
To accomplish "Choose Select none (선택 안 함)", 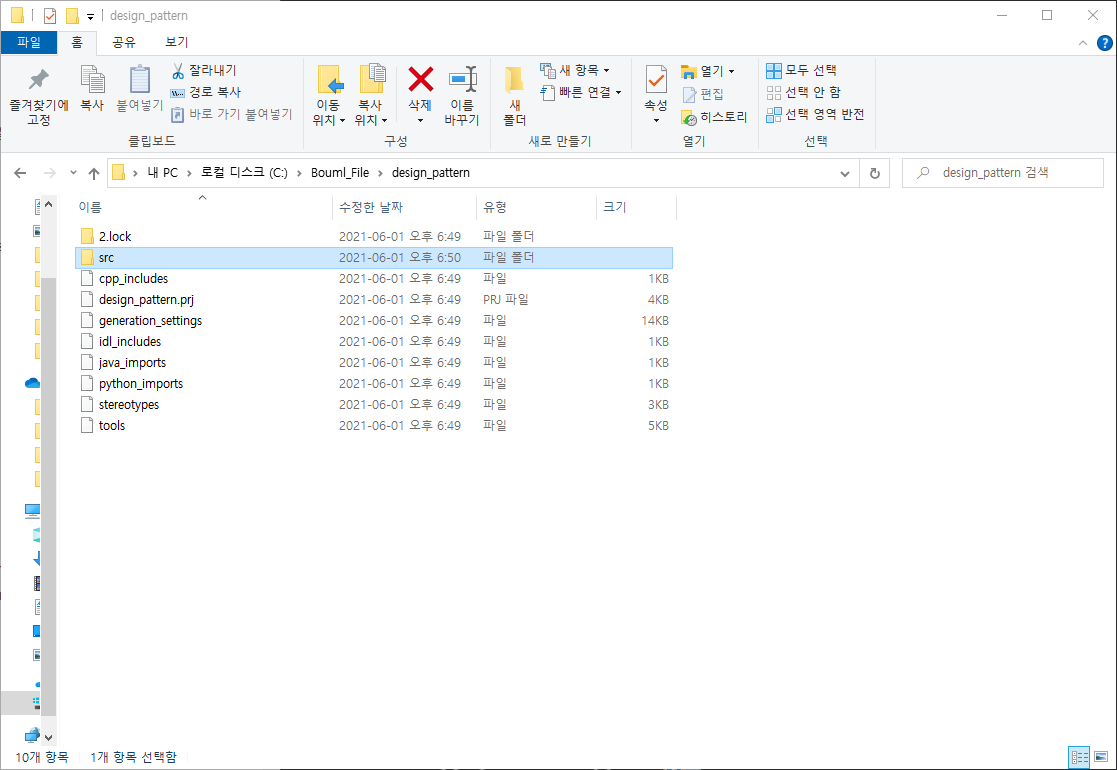I will 804,92.
